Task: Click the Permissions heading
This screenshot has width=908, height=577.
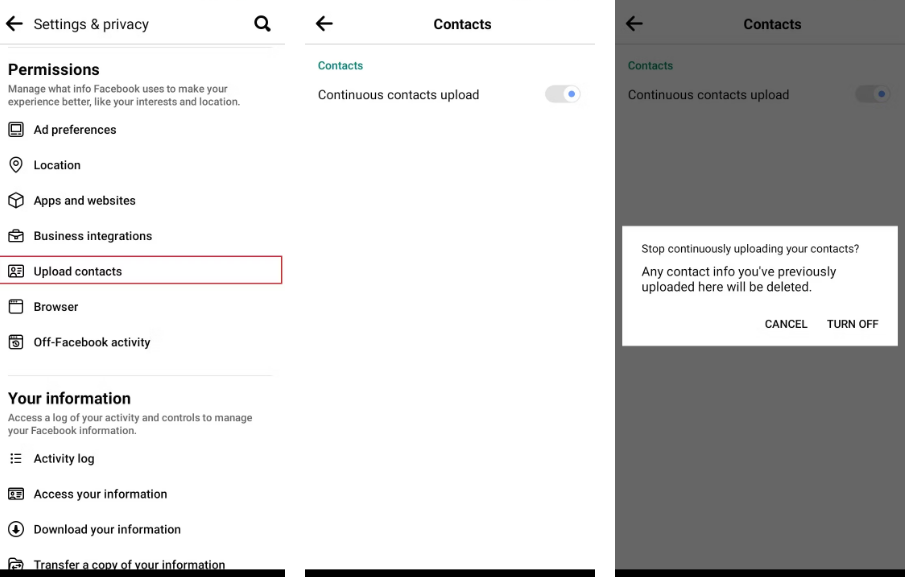Action: pos(54,70)
